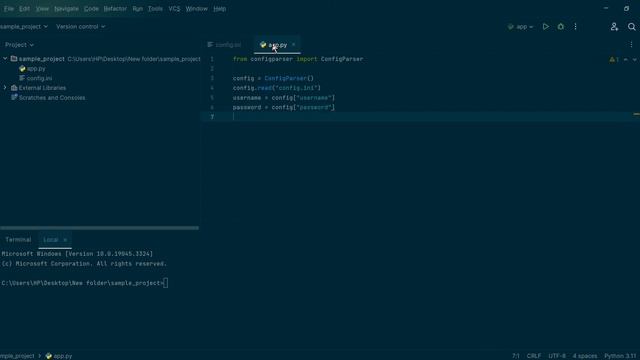
Task: Open more run actions menu
Action: point(576,27)
